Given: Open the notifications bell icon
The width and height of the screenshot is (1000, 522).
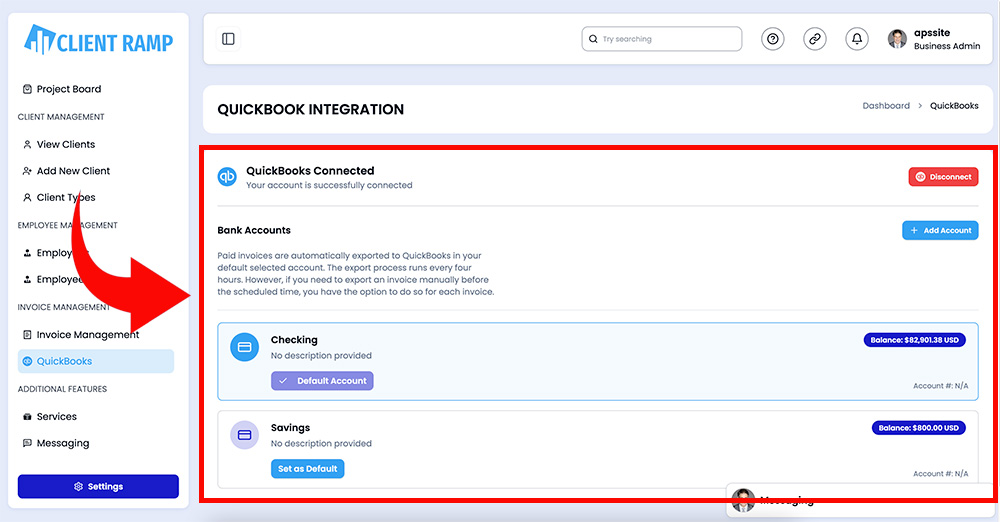Looking at the screenshot, I should pos(857,39).
